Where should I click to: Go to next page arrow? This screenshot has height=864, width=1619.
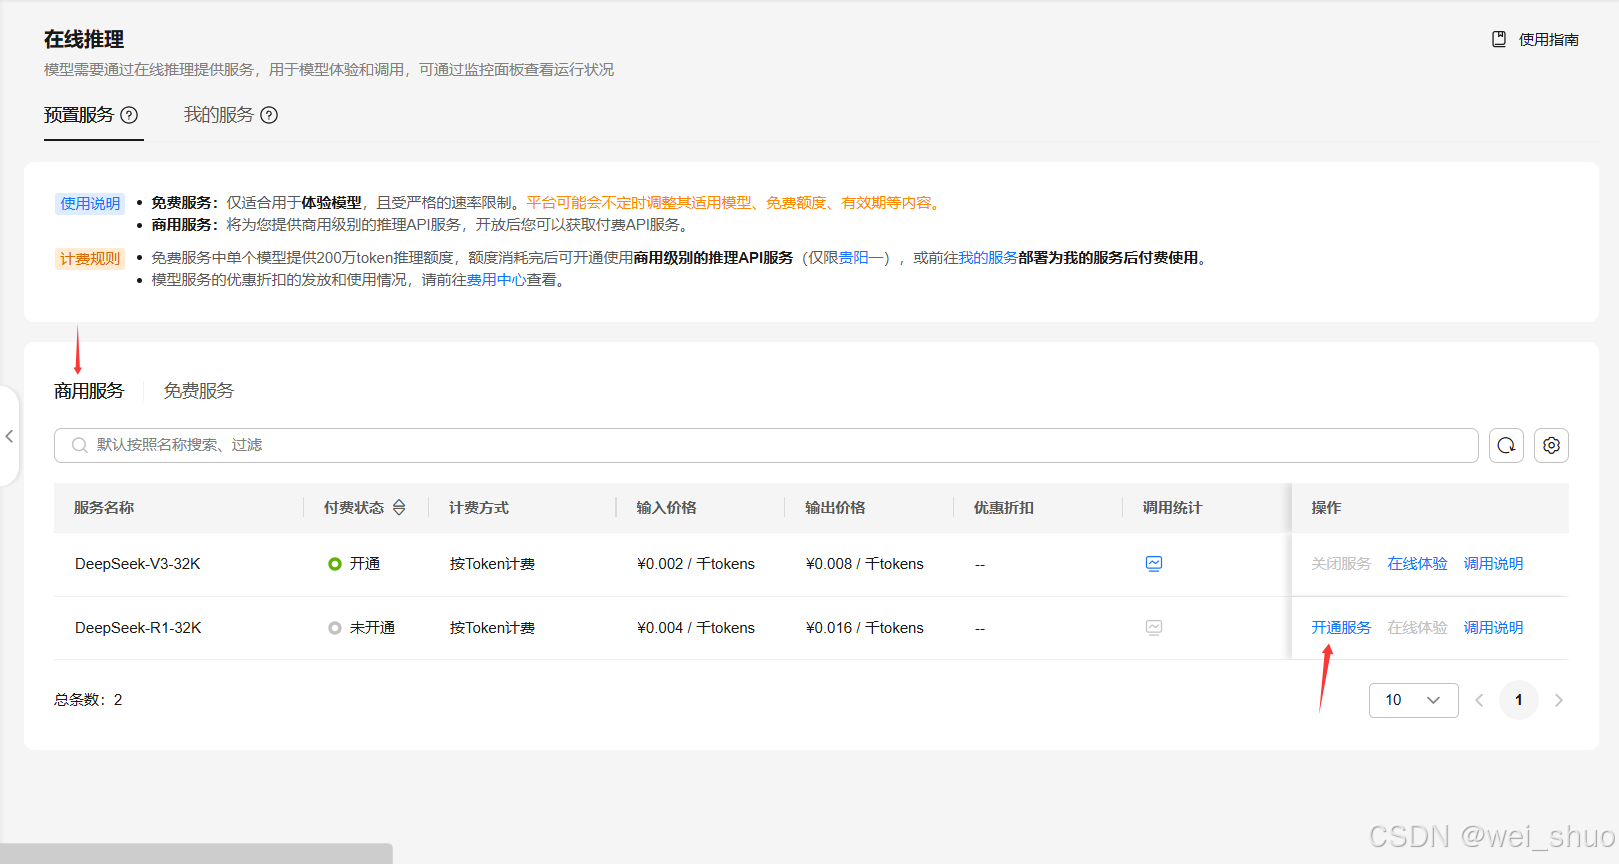point(1558,700)
